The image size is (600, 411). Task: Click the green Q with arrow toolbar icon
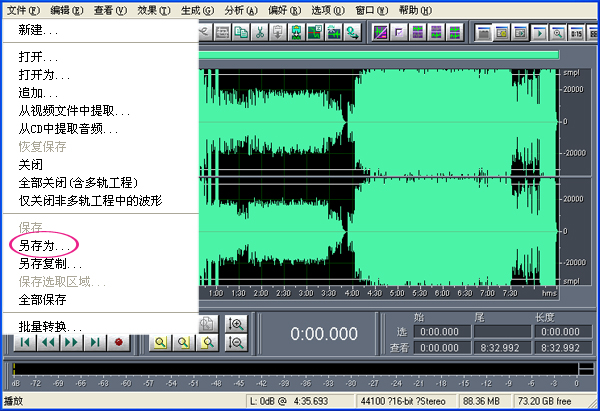point(352,33)
